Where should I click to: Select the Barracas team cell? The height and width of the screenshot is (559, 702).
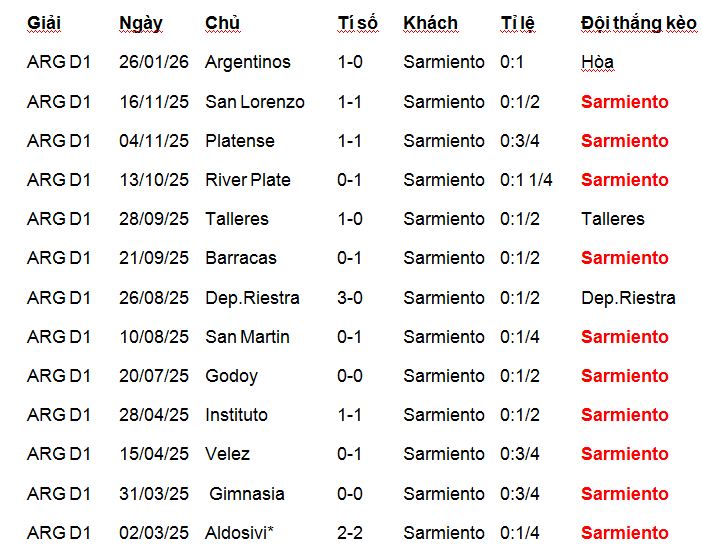[240, 258]
